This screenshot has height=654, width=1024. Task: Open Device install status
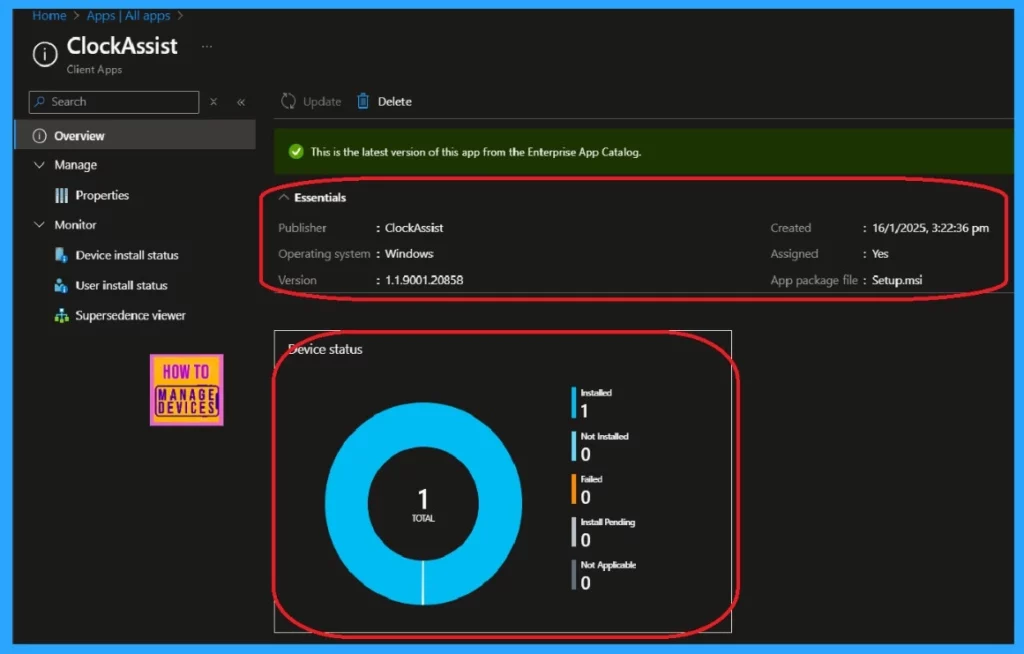(127, 255)
